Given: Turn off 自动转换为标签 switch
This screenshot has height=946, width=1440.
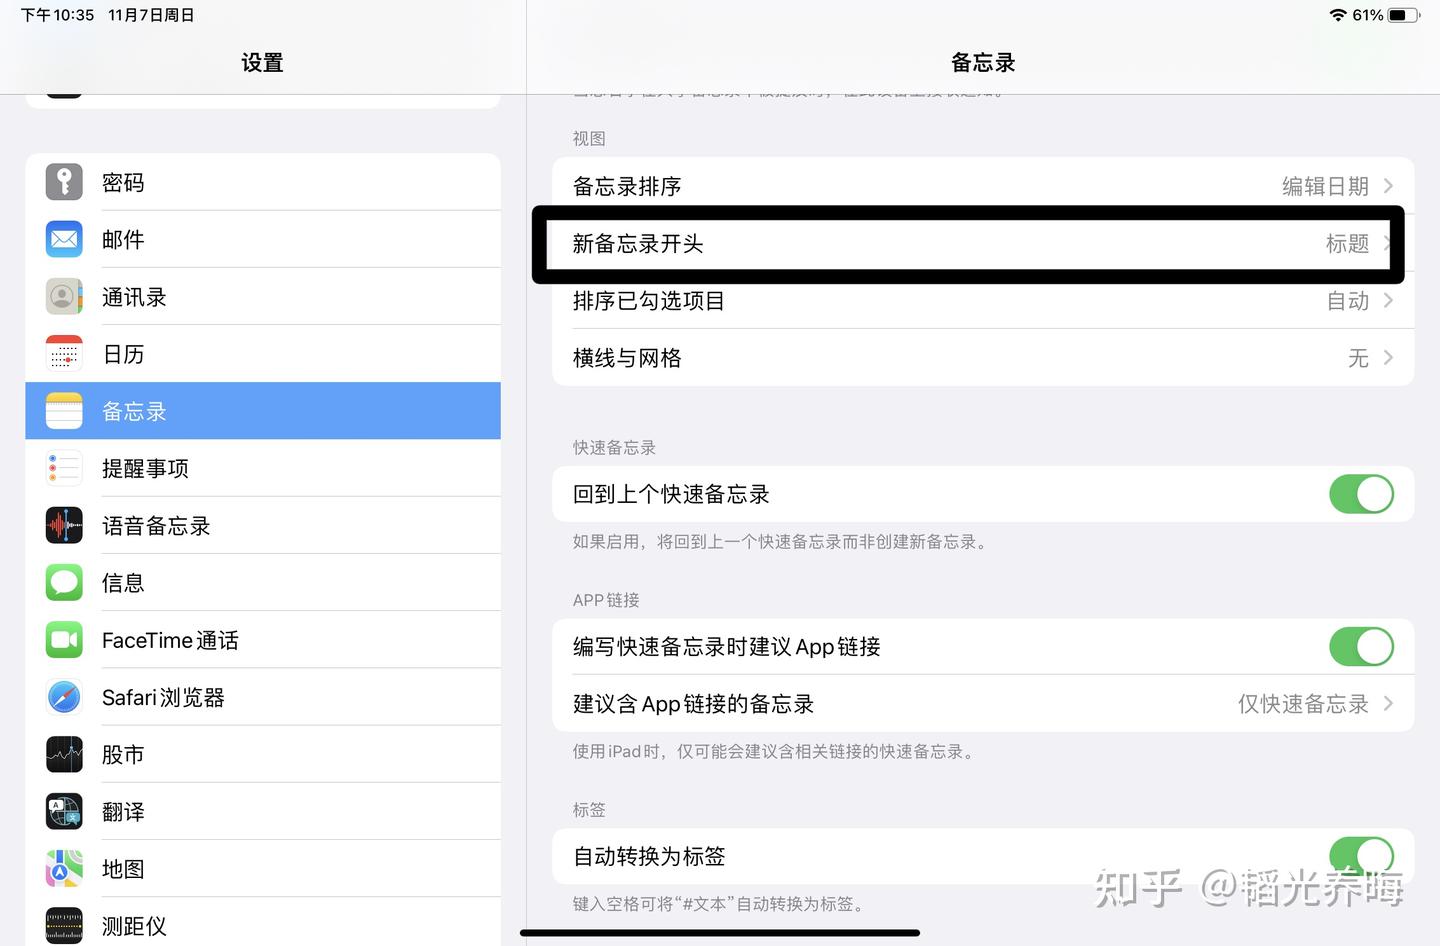Looking at the screenshot, I should [1361, 856].
